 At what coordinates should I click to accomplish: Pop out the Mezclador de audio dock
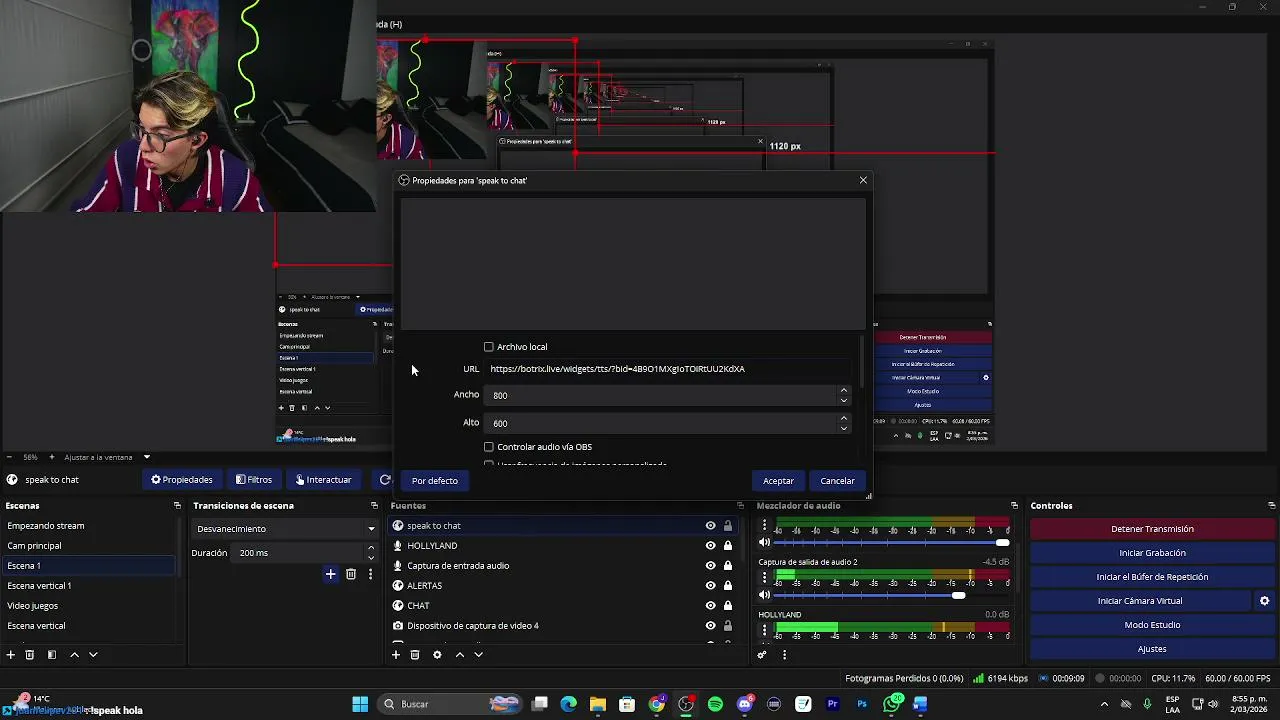coord(1014,506)
